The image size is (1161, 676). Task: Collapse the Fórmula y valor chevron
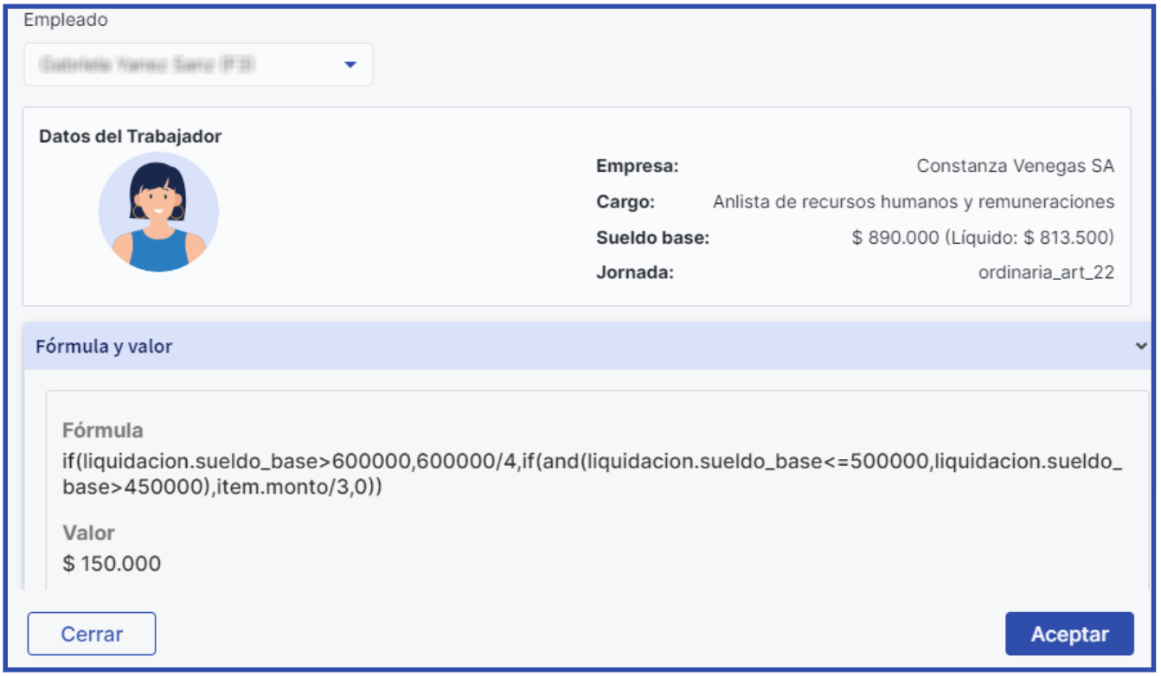click(1140, 346)
